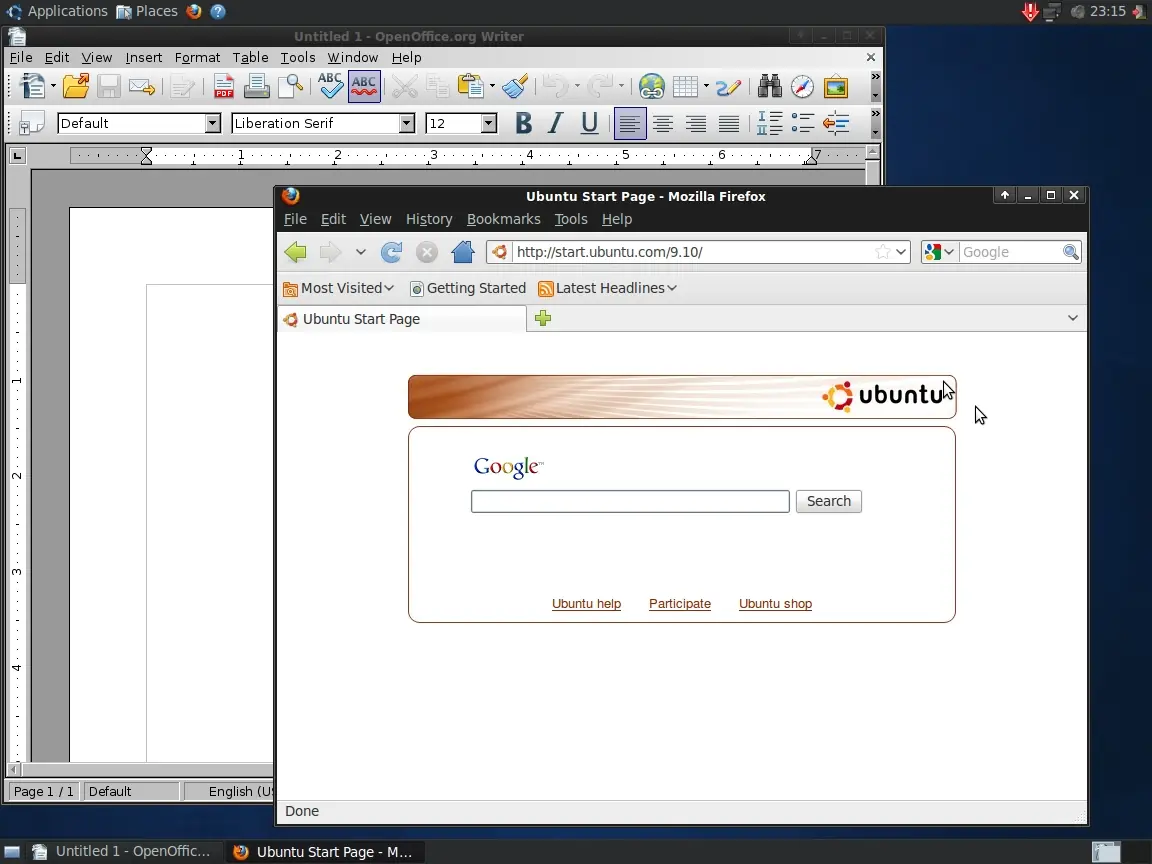Viewport: 1152px width, 864px height.
Task: Open a file with Writer's folder icon
Action: [76, 87]
